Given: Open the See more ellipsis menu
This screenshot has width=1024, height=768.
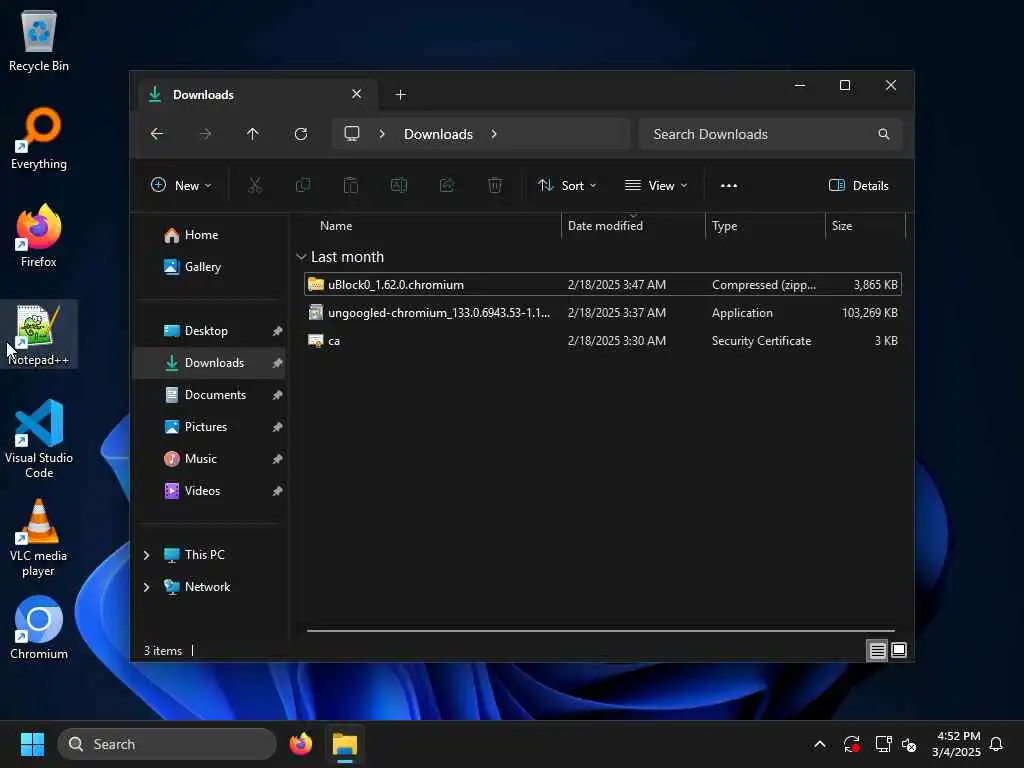Looking at the screenshot, I should click(x=729, y=185).
